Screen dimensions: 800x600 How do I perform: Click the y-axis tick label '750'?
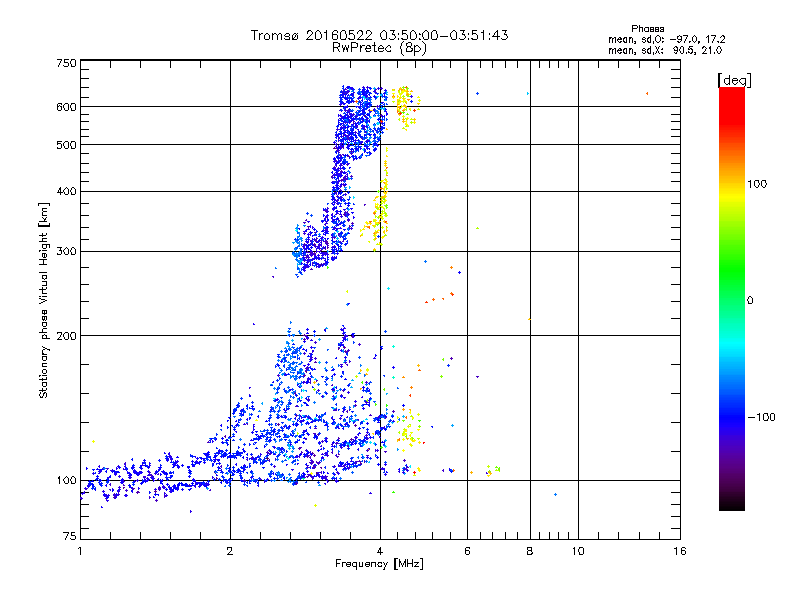(x=66, y=63)
